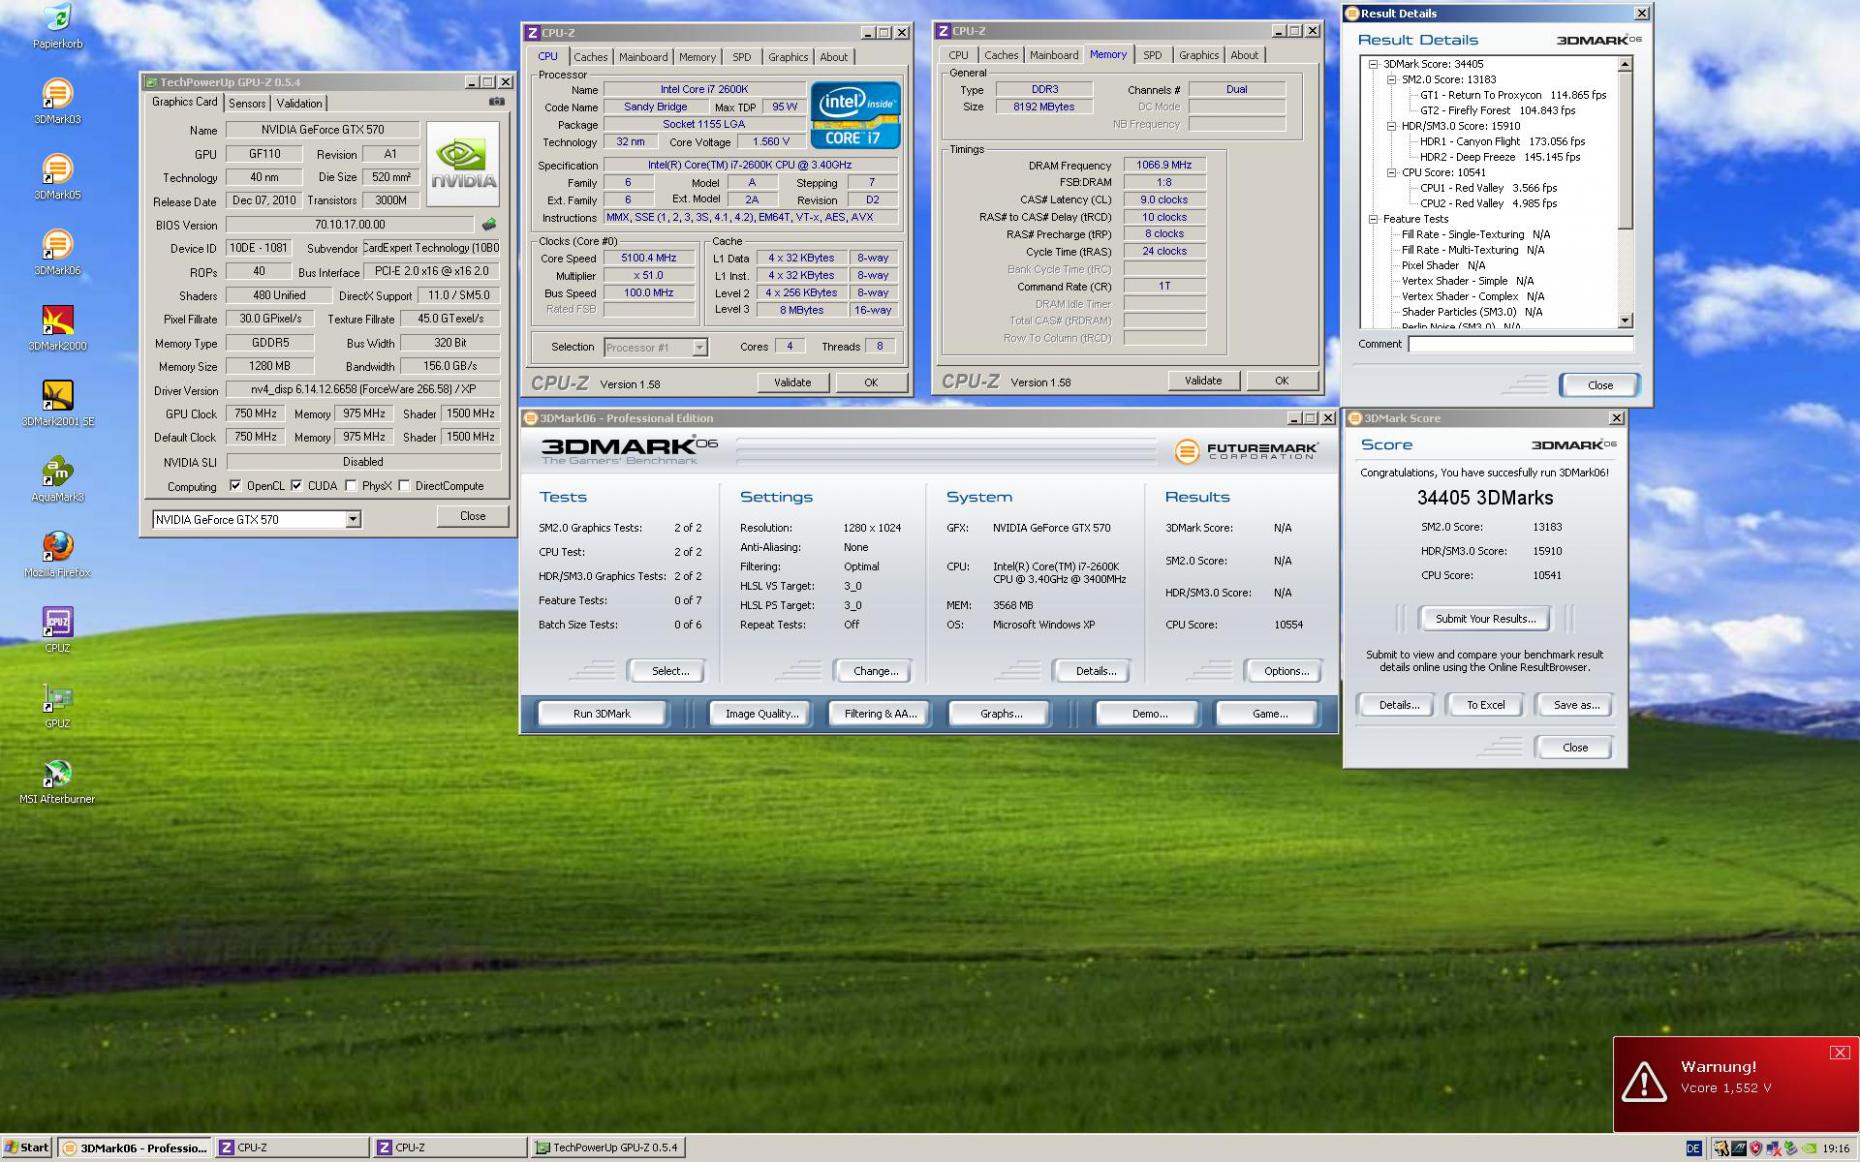Click the DE language indicator in the system tray
1860x1162 pixels.
[x=1693, y=1148]
